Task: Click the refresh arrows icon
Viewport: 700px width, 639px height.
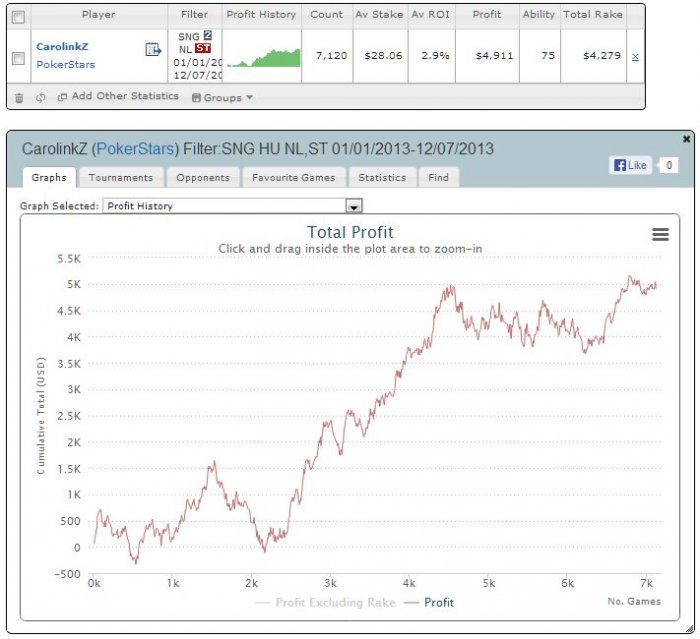Action: point(41,97)
